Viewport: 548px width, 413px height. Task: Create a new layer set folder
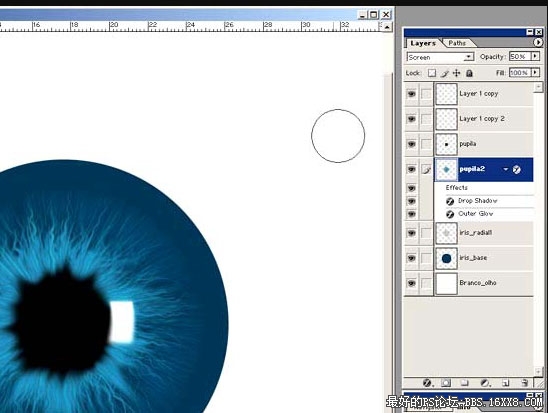click(464, 383)
